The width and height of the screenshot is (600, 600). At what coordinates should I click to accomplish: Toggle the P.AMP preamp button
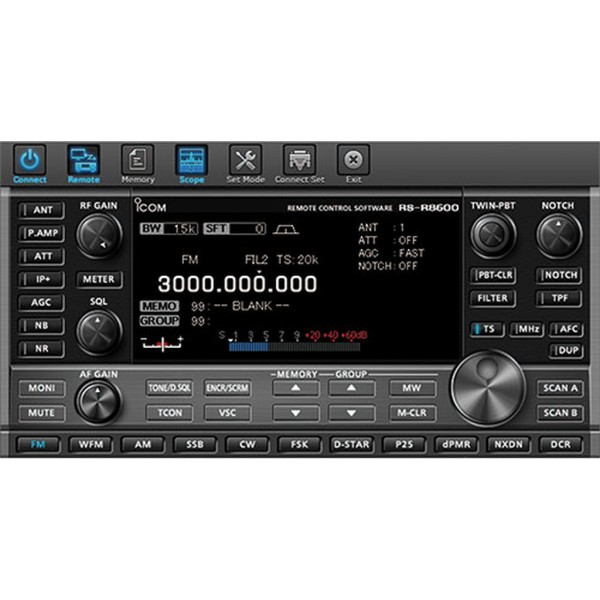click(x=41, y=233)
